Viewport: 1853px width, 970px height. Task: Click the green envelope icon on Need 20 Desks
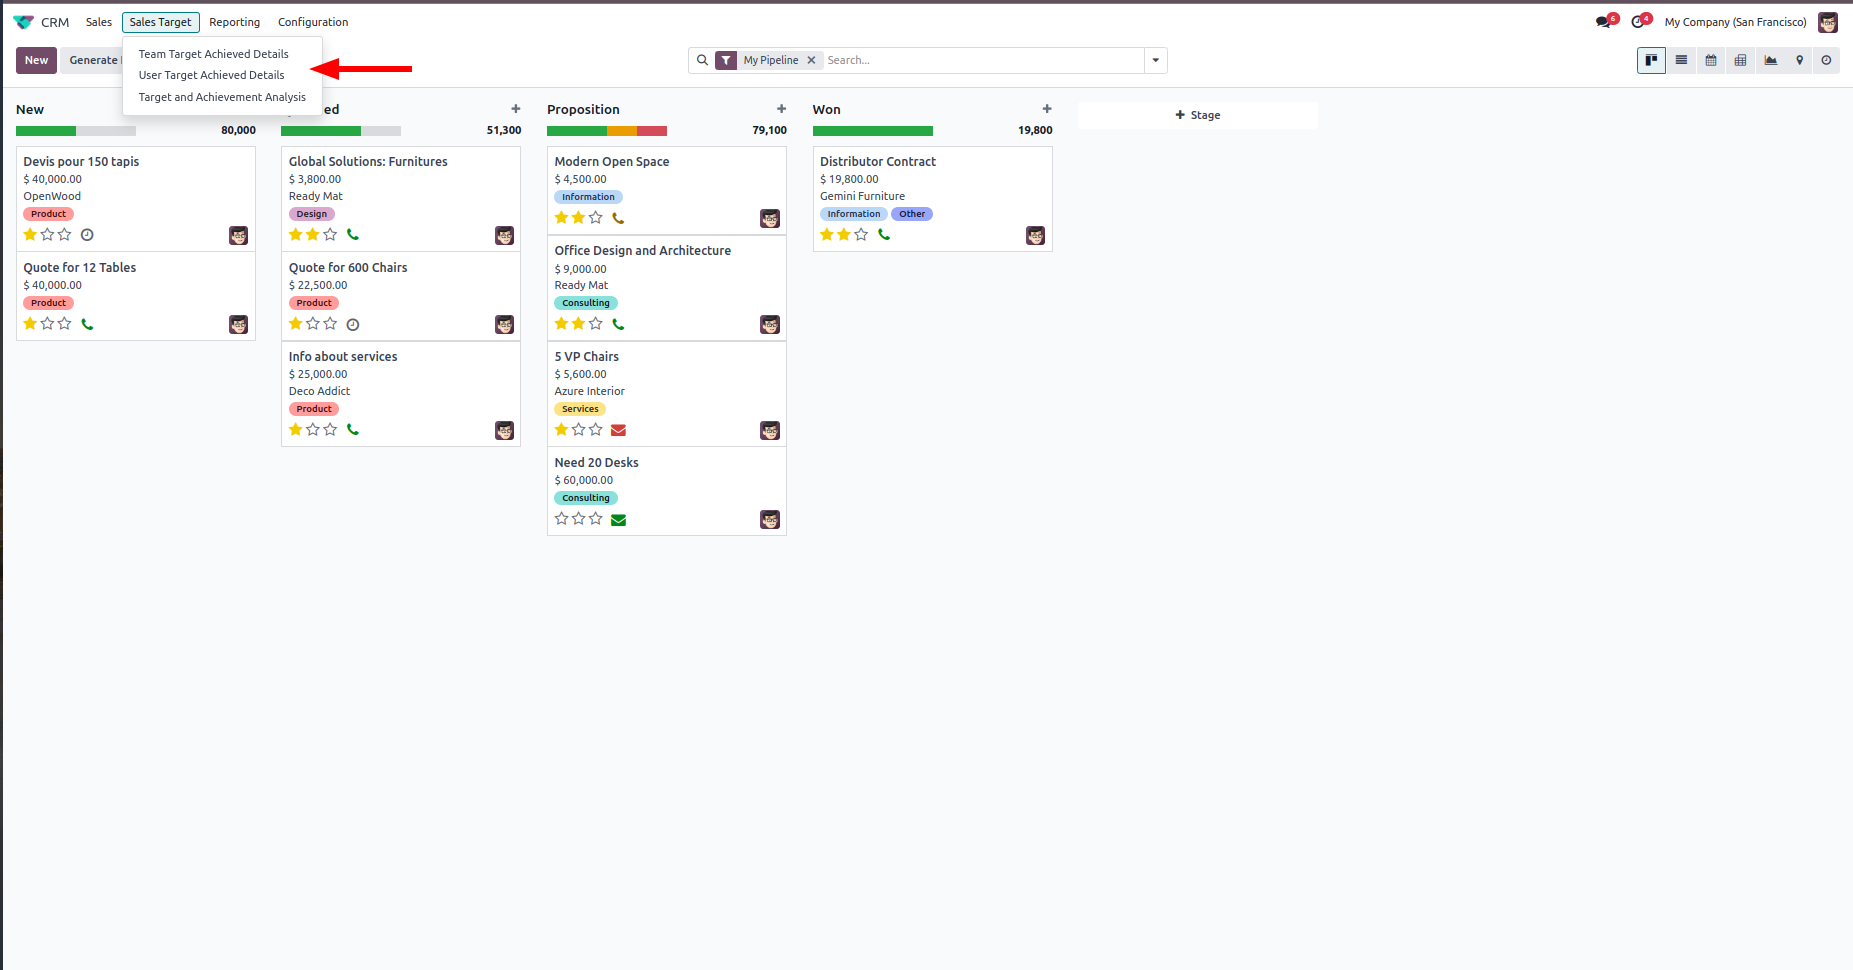(x=618, y=519)
